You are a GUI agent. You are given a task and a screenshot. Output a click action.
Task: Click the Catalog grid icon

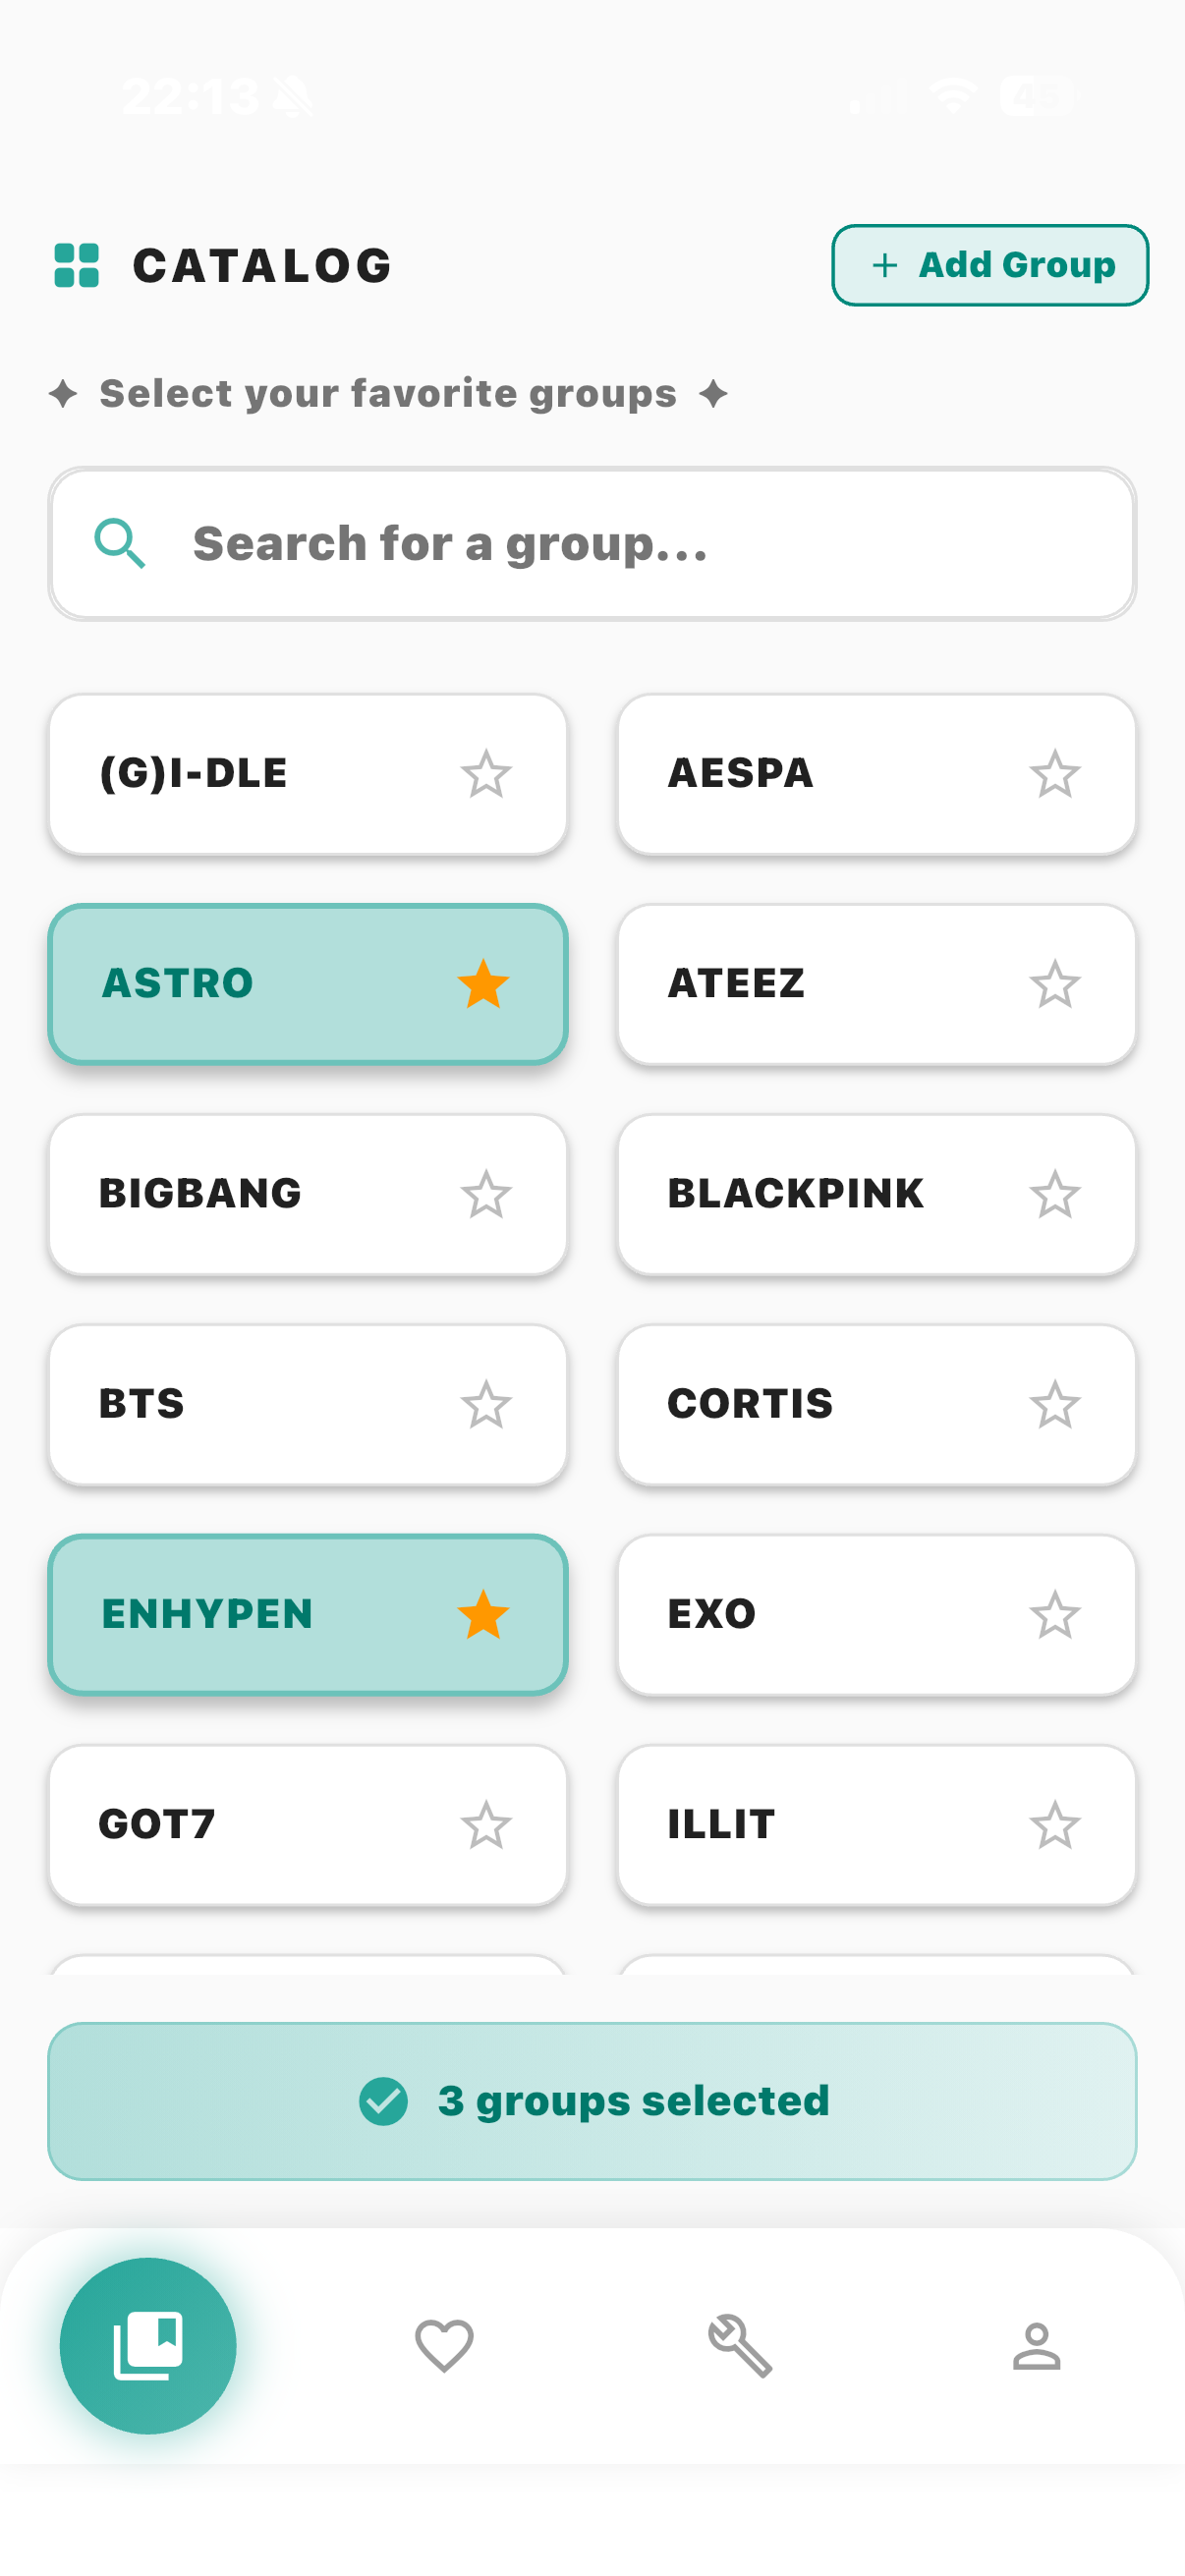77,265
